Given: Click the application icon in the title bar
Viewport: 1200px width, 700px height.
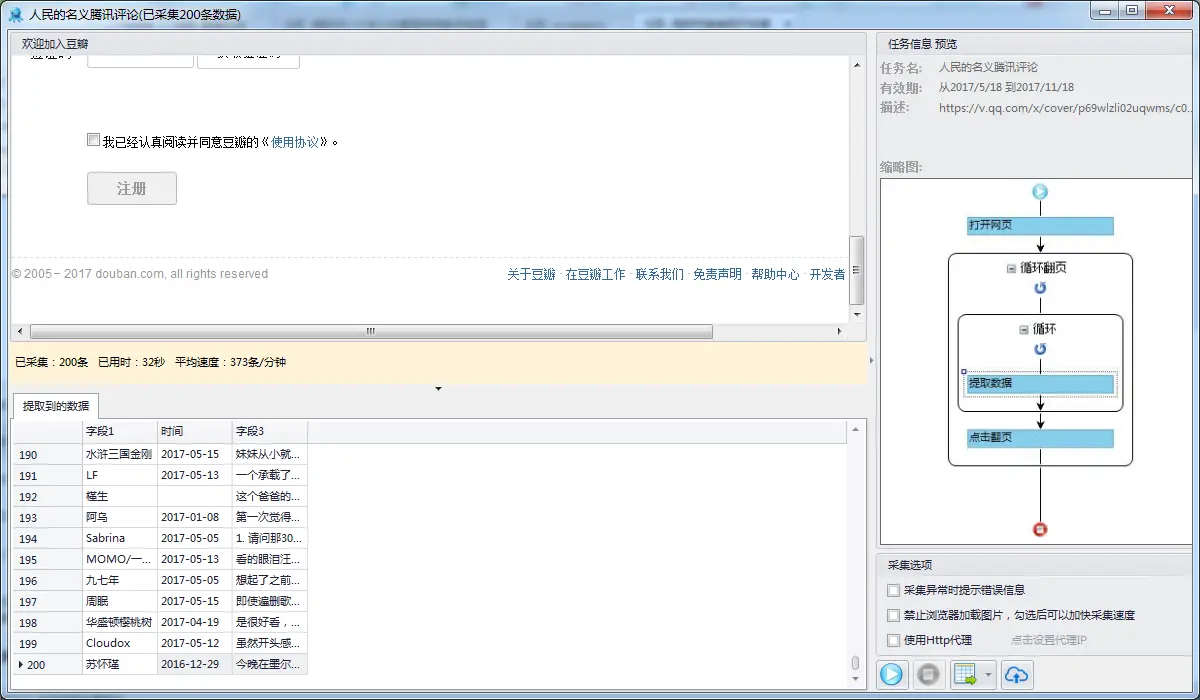Looking at the screenshot, I should tap(16, 14).
